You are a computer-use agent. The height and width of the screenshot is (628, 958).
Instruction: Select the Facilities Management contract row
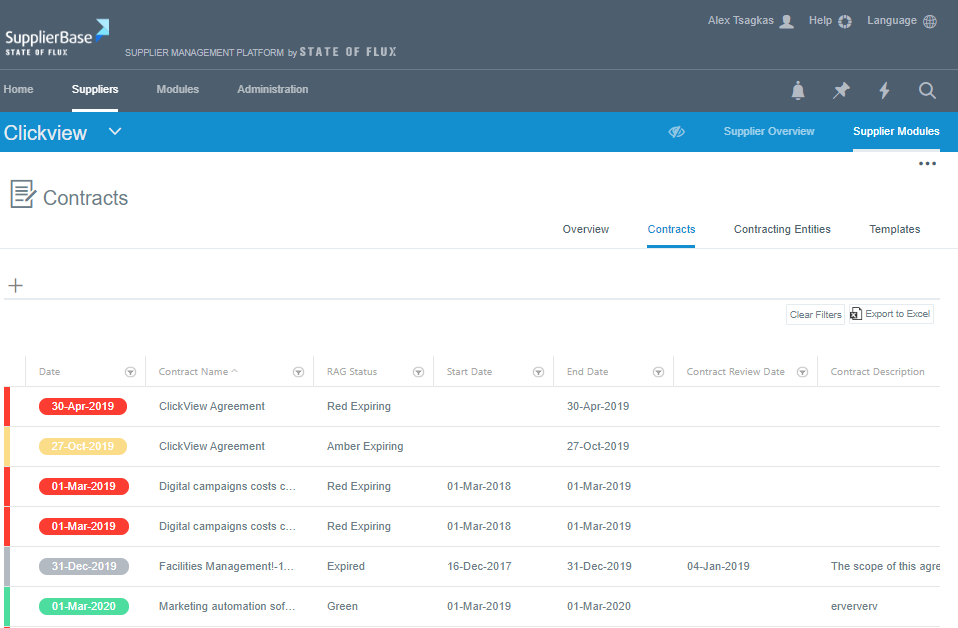click(x=227, y=566)
